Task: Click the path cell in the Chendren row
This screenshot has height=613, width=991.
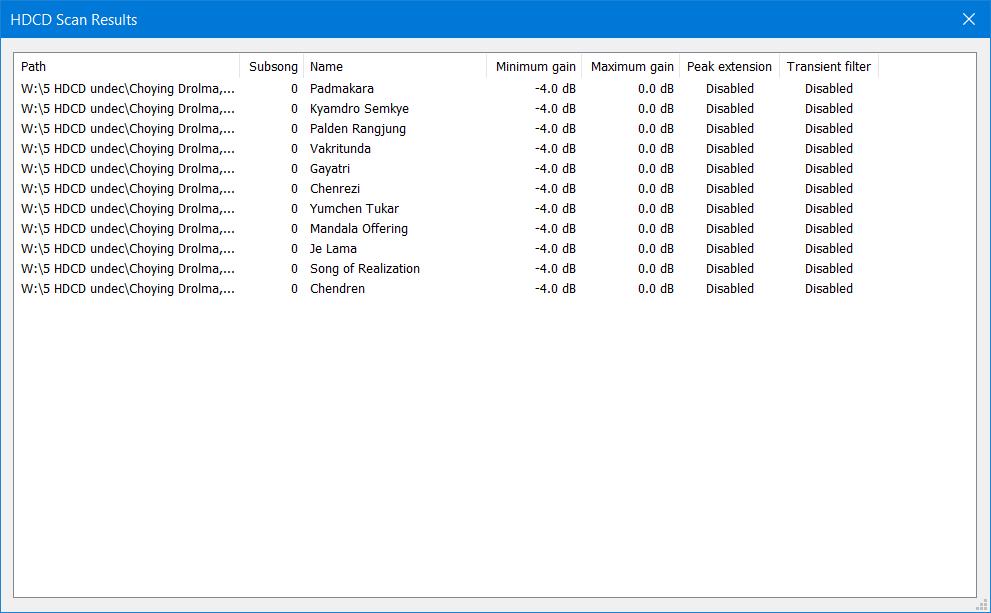Action: coord(128,289)
